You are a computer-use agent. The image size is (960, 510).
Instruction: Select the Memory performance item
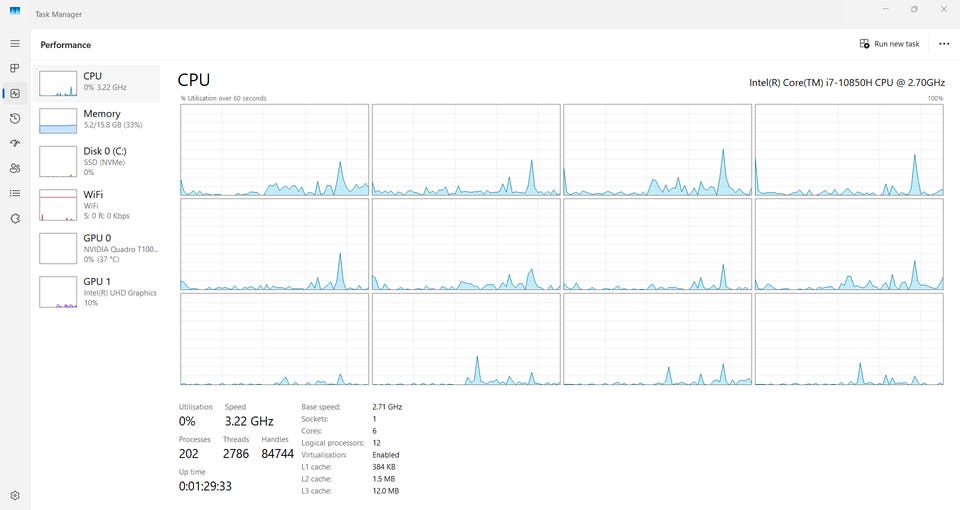click(x=97, y=121)
